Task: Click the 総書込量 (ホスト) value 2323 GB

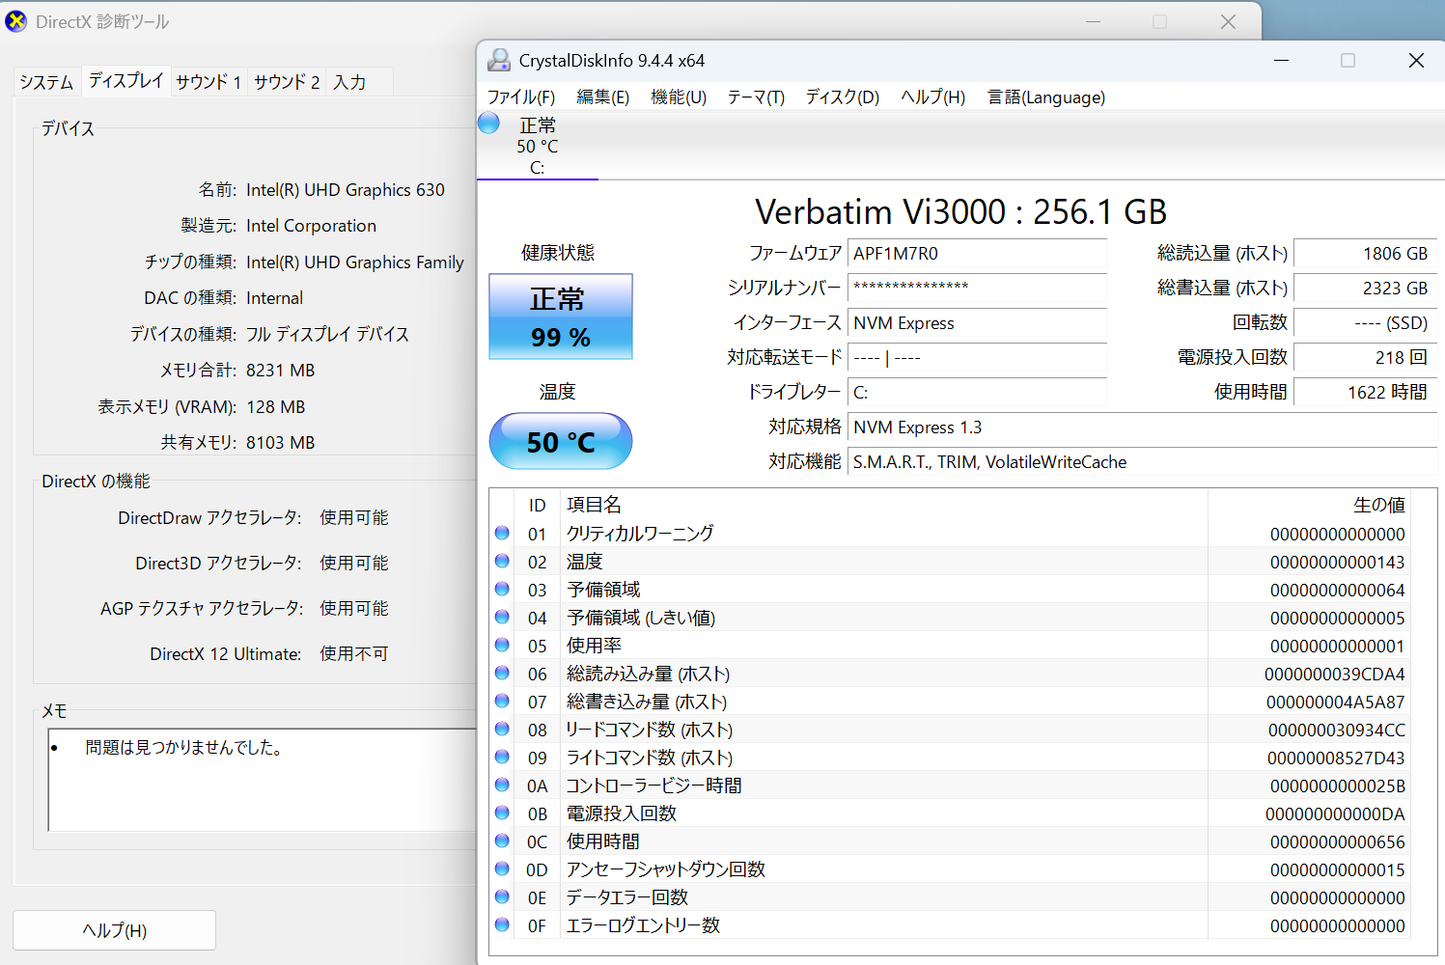Action: (1365, 288)
